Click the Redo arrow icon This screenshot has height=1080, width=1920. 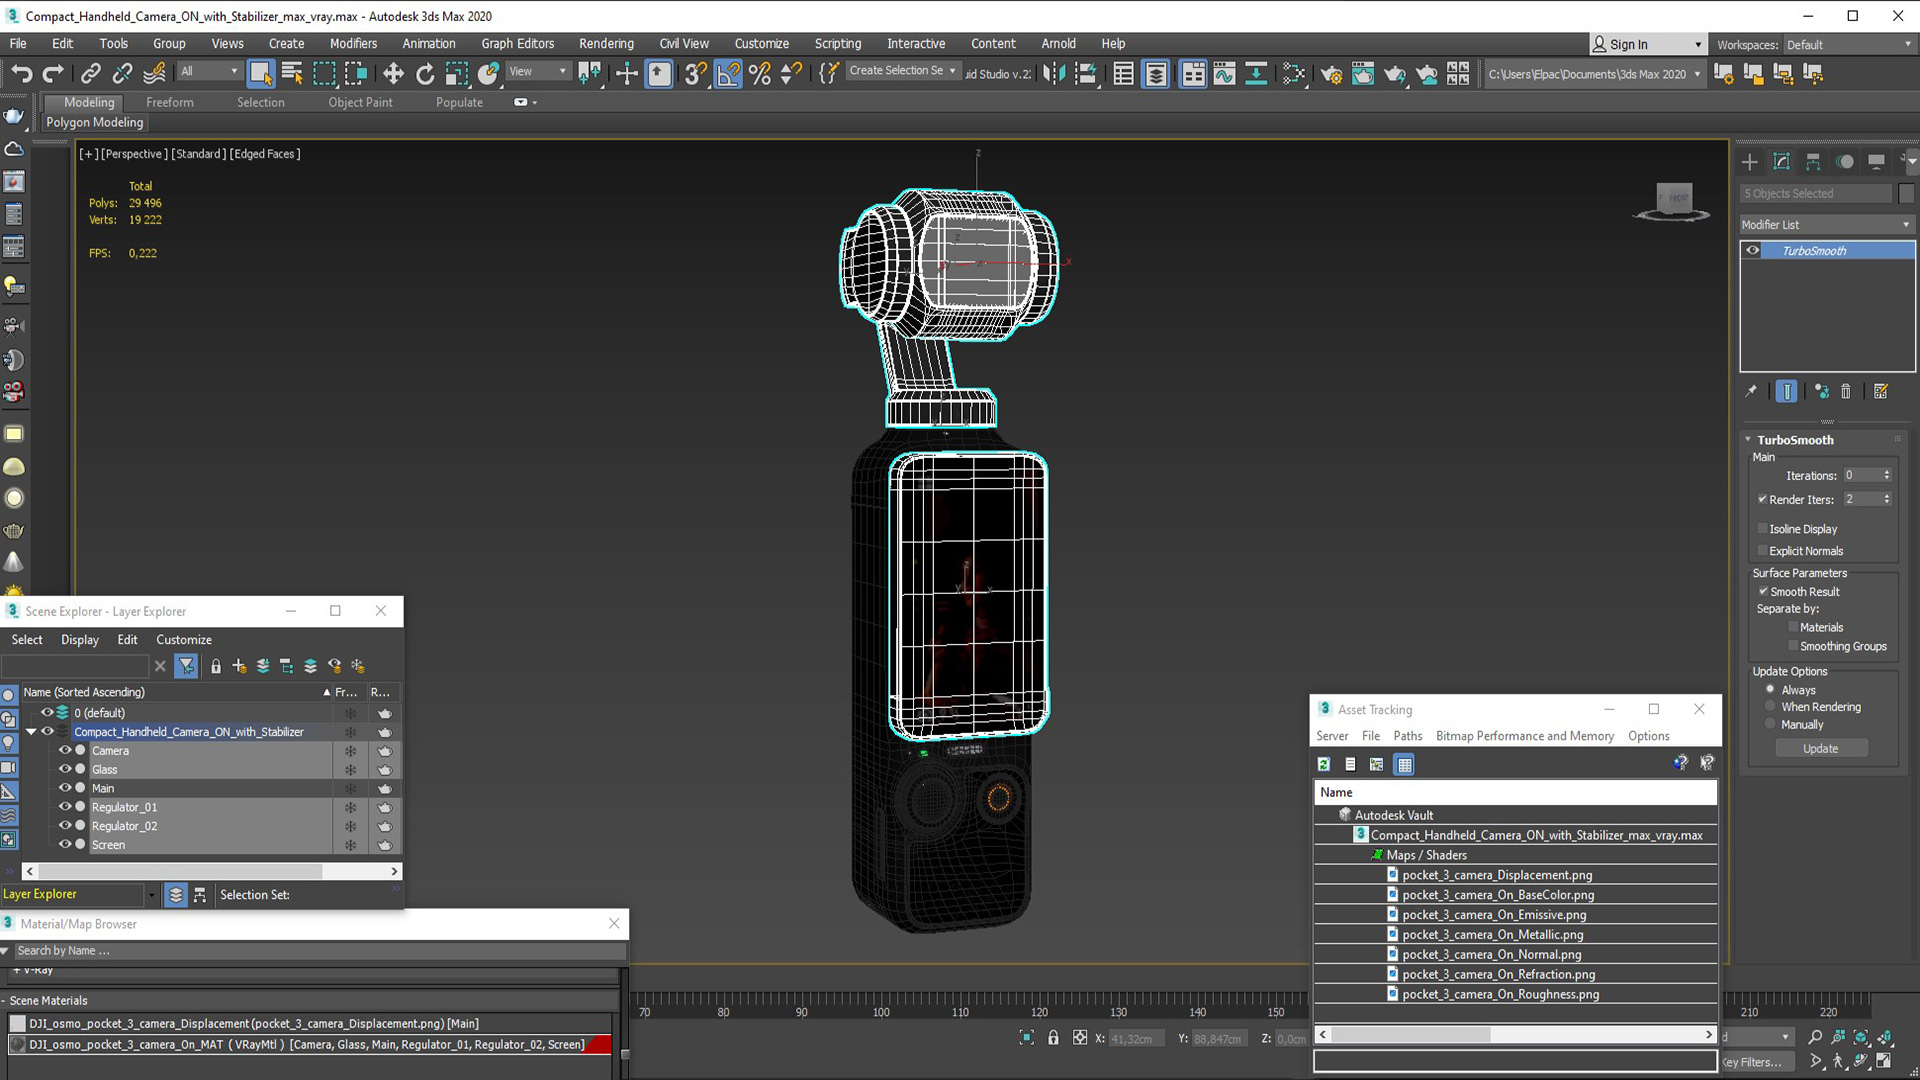point(53,73)
